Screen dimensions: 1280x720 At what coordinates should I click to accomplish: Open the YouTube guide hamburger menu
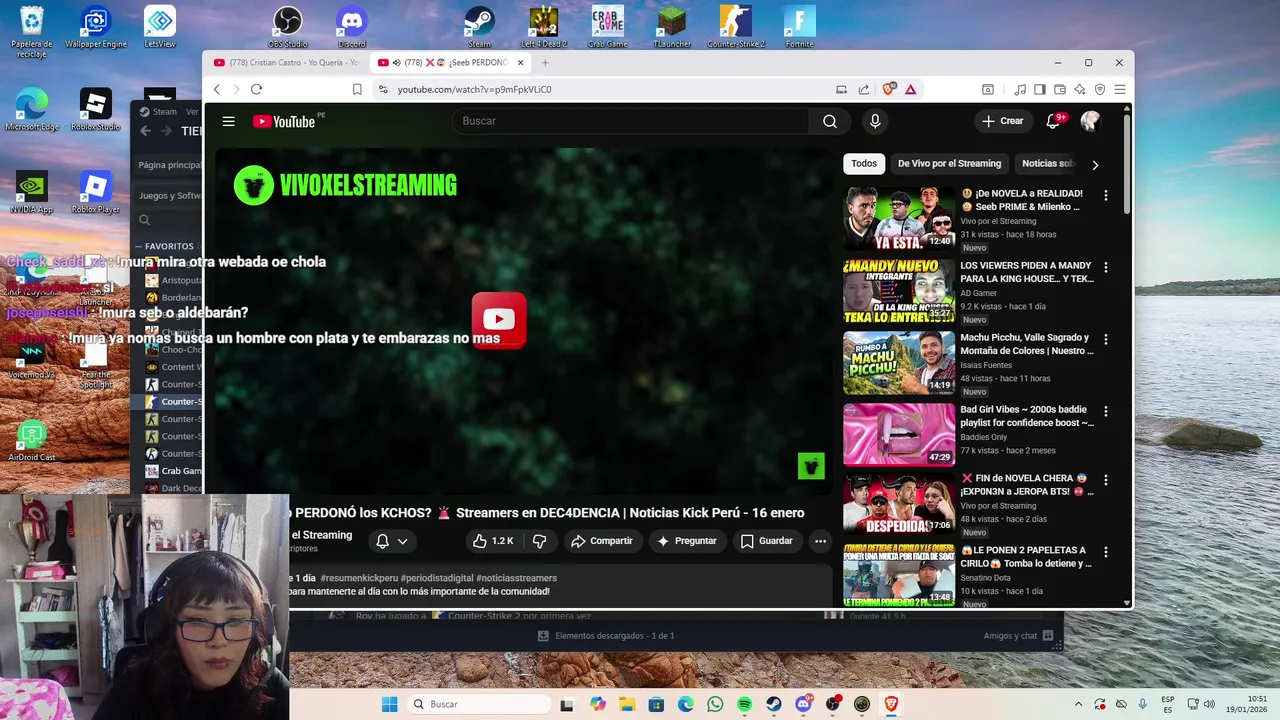228,121
